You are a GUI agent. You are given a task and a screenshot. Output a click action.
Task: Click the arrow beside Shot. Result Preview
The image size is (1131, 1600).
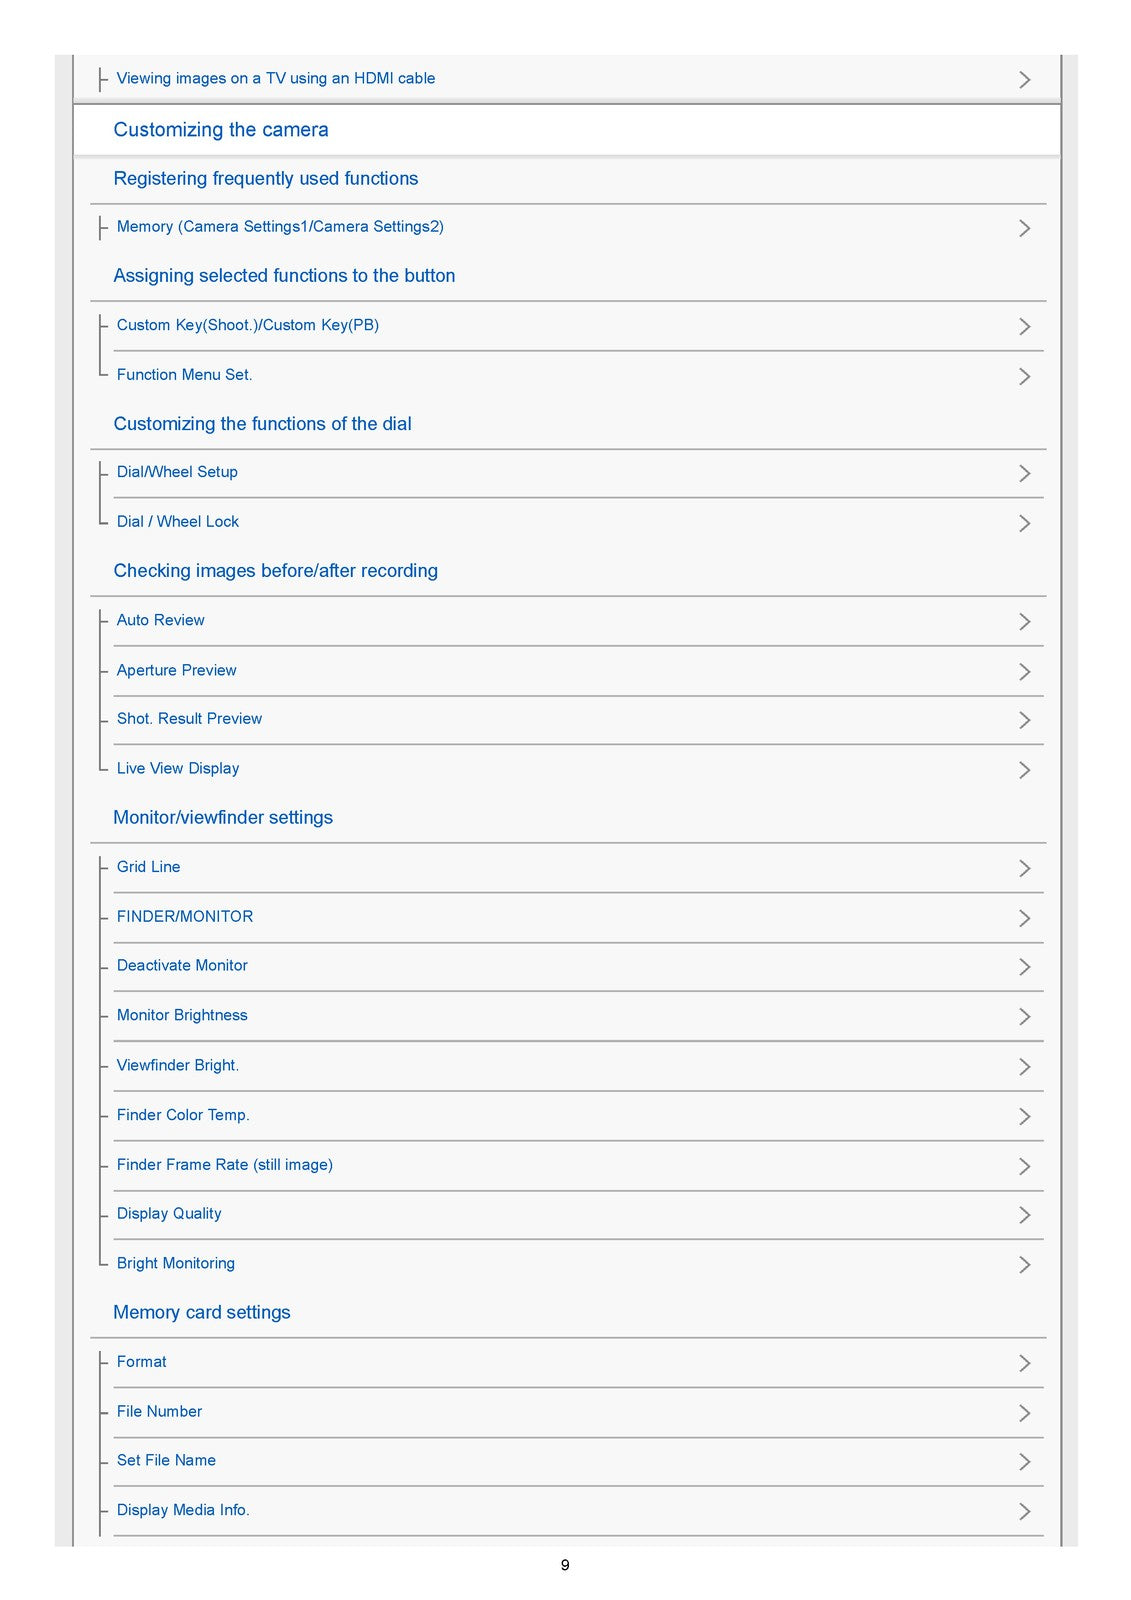(1024, 720)
